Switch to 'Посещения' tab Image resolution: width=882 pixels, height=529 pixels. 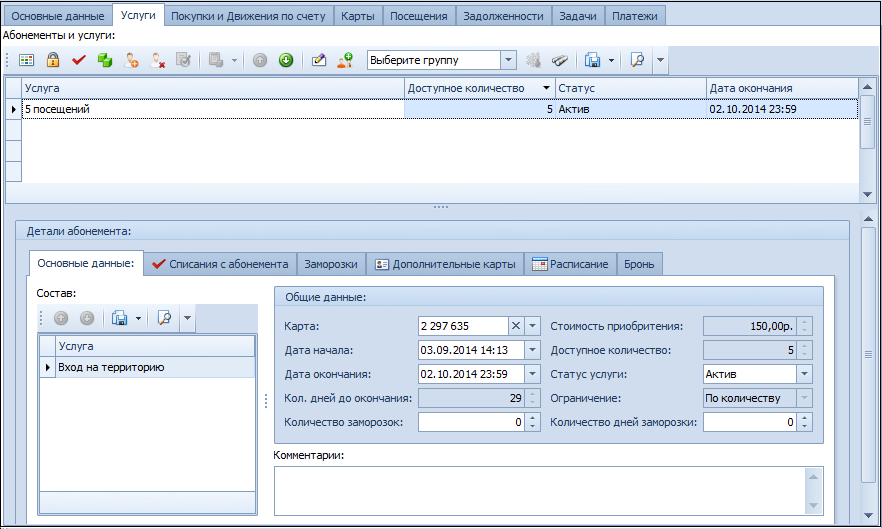[x=418, y=16]
